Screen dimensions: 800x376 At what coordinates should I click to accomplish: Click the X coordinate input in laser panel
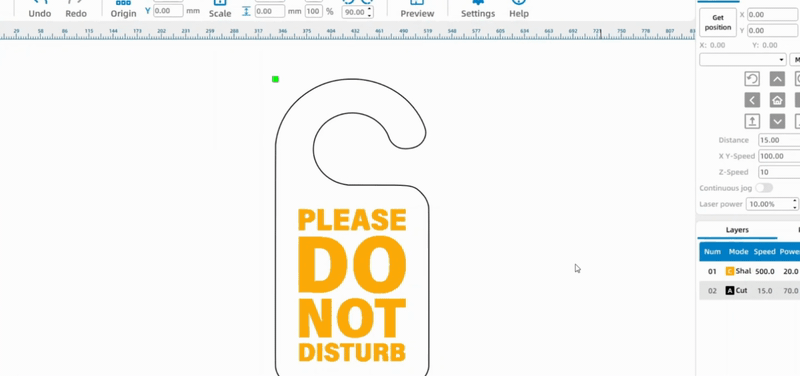(x=773, y=15)
